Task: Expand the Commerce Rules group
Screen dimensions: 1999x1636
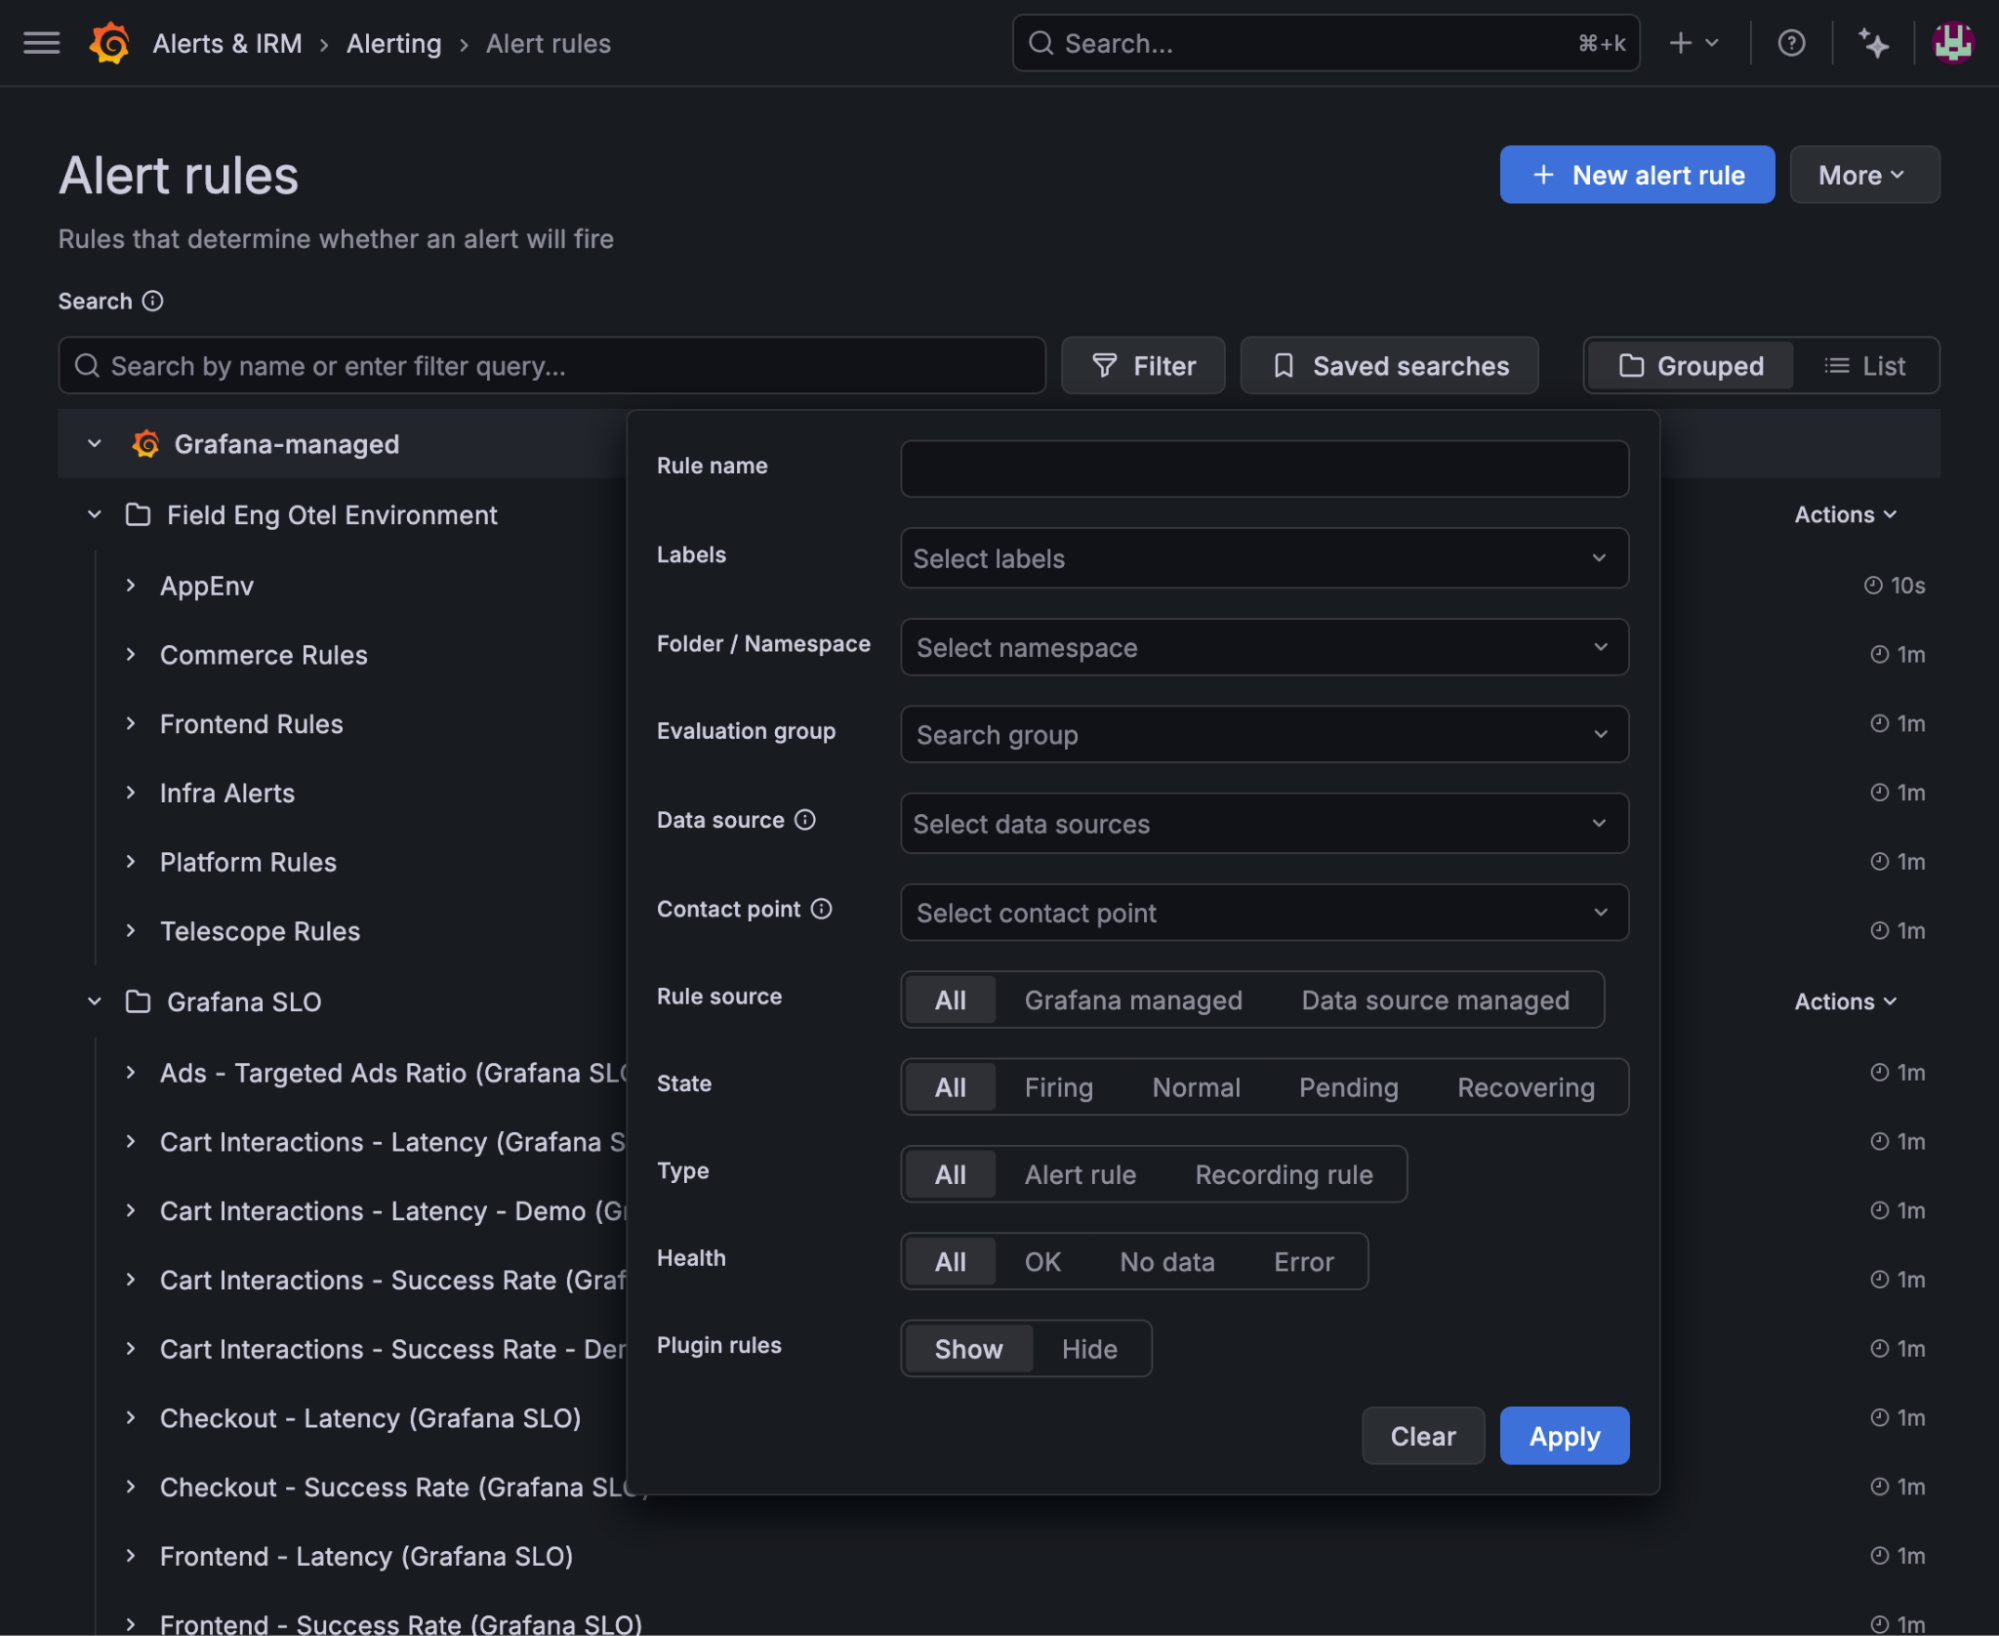Action: pyautogui.click(x=132, y=655)
